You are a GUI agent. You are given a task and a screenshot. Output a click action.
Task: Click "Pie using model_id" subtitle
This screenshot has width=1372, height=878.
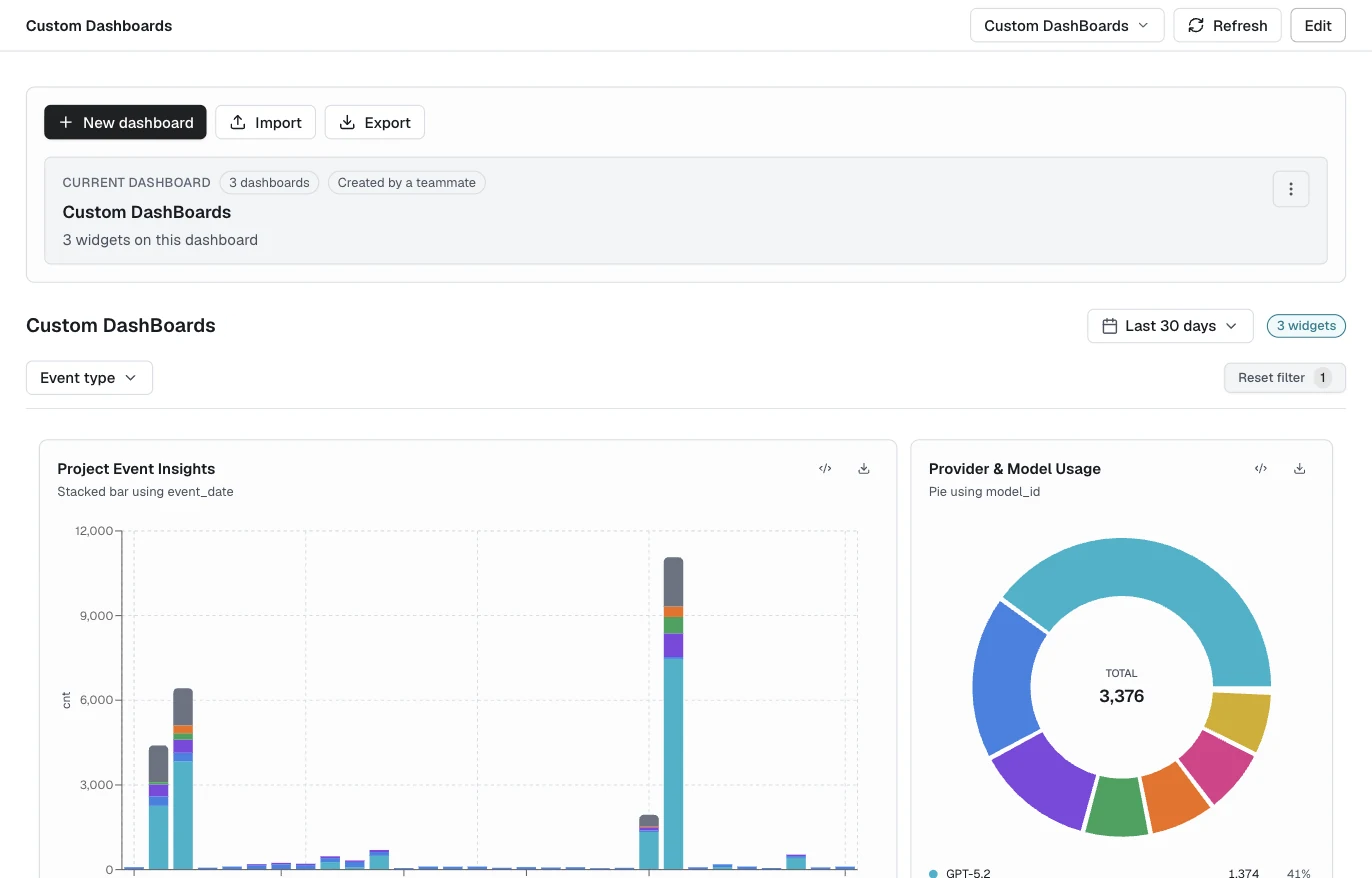point(984,491)
